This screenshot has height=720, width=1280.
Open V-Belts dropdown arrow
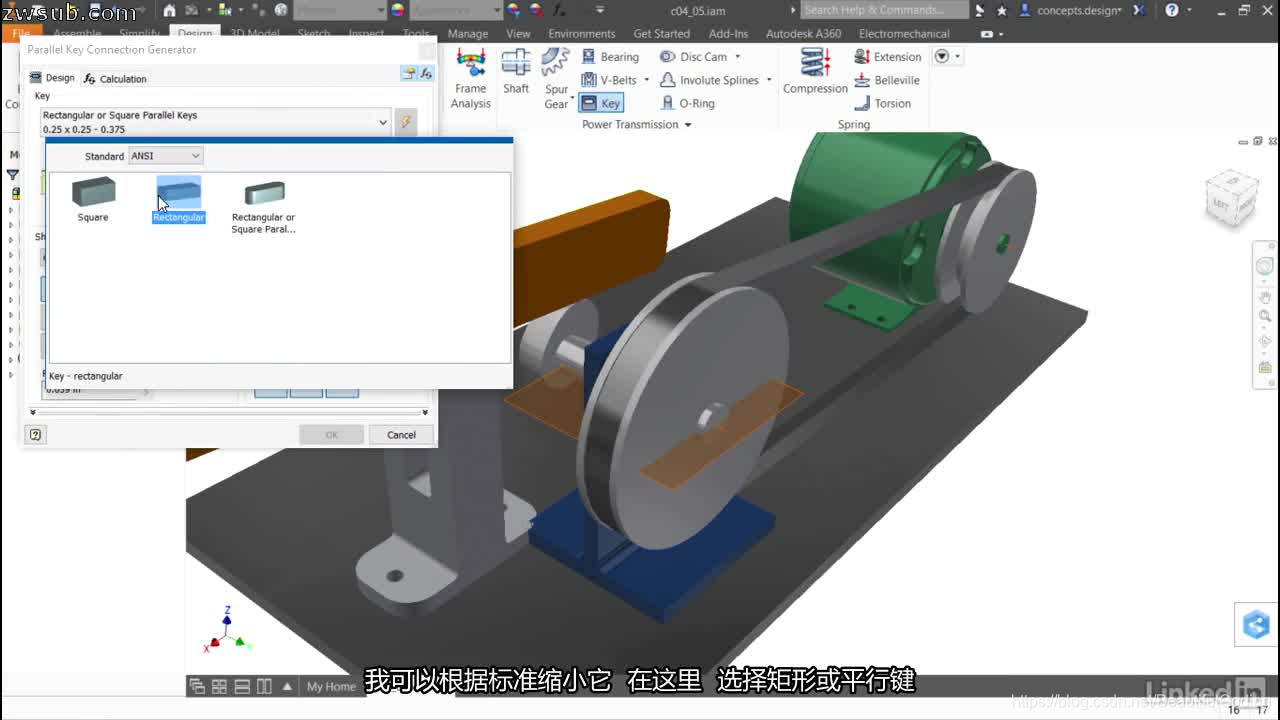(647, 80)
